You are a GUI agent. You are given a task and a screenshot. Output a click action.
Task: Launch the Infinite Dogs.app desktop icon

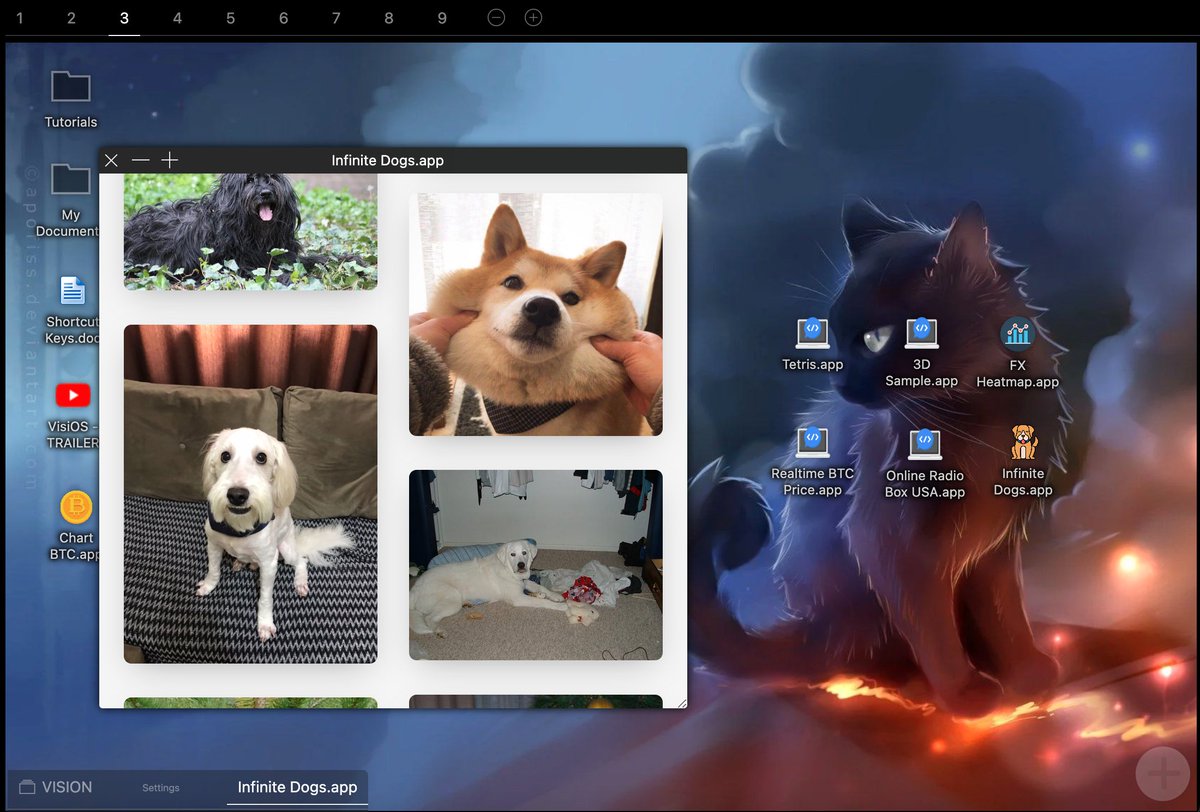(x=1023, y=442)
